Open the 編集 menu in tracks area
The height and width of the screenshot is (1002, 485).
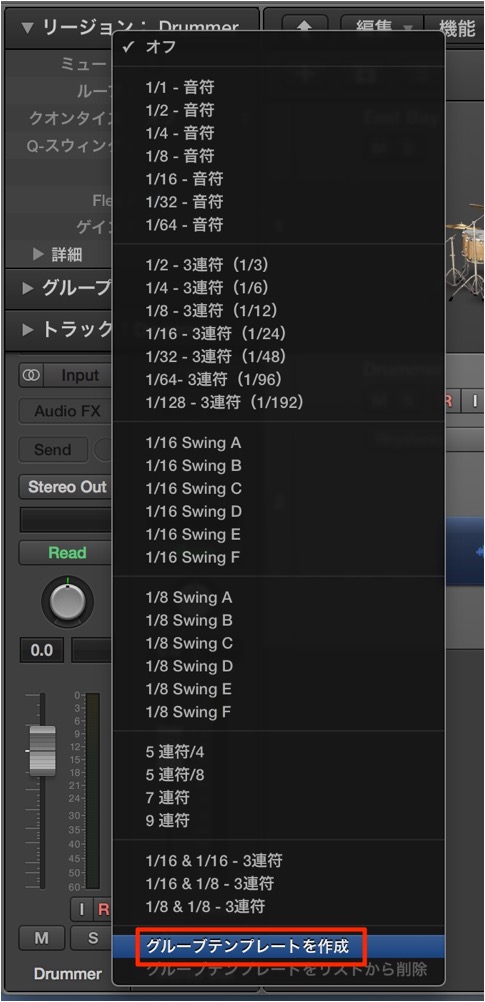(x=383, y=26)
